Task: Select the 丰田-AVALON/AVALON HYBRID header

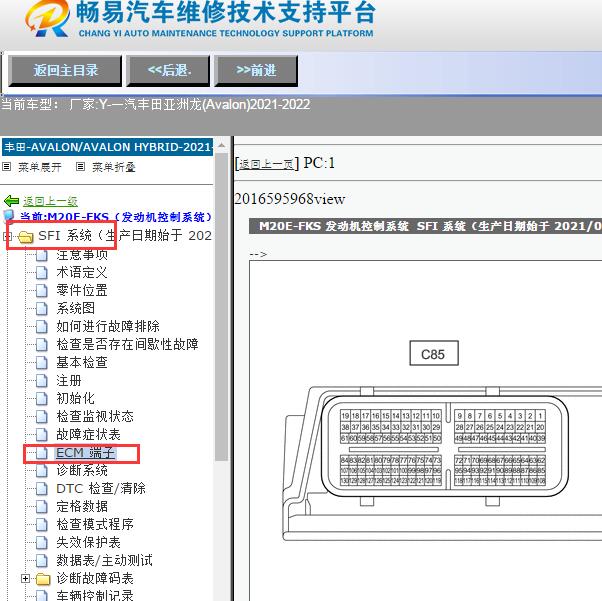Action: pos(108,147)
